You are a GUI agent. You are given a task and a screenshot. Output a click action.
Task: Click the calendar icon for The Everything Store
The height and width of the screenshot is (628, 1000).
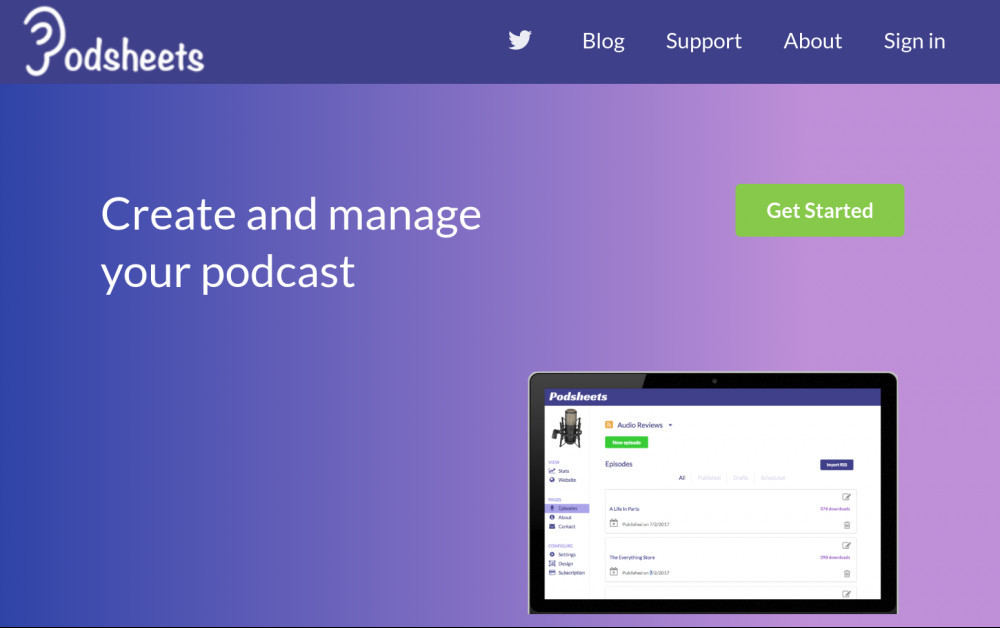tap(614, 572)
